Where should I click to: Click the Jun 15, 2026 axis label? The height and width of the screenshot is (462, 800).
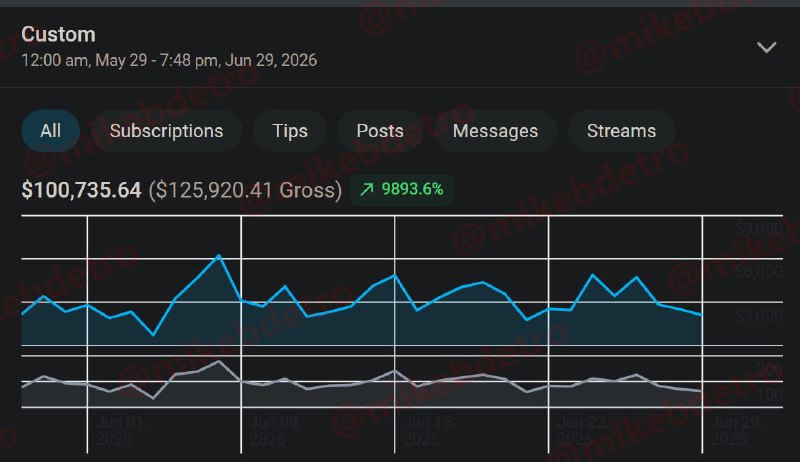(x=429, y=431)
